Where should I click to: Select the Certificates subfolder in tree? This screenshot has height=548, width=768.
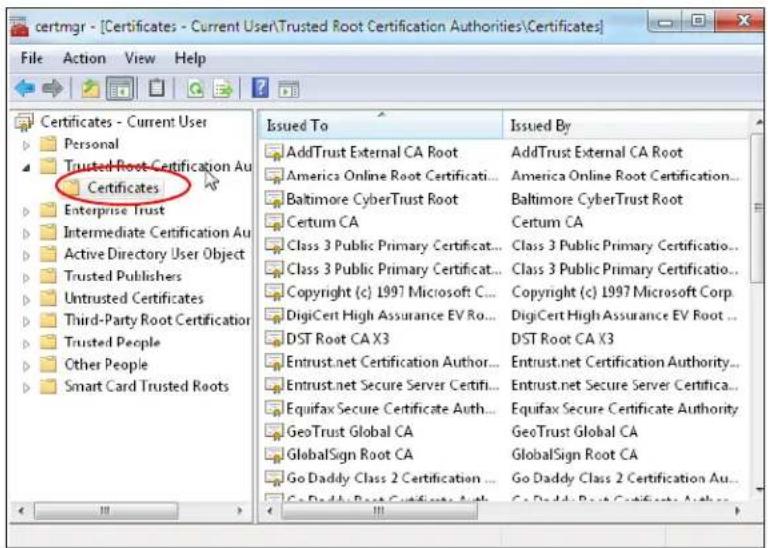pyautogui.click(x=123, y=188)
